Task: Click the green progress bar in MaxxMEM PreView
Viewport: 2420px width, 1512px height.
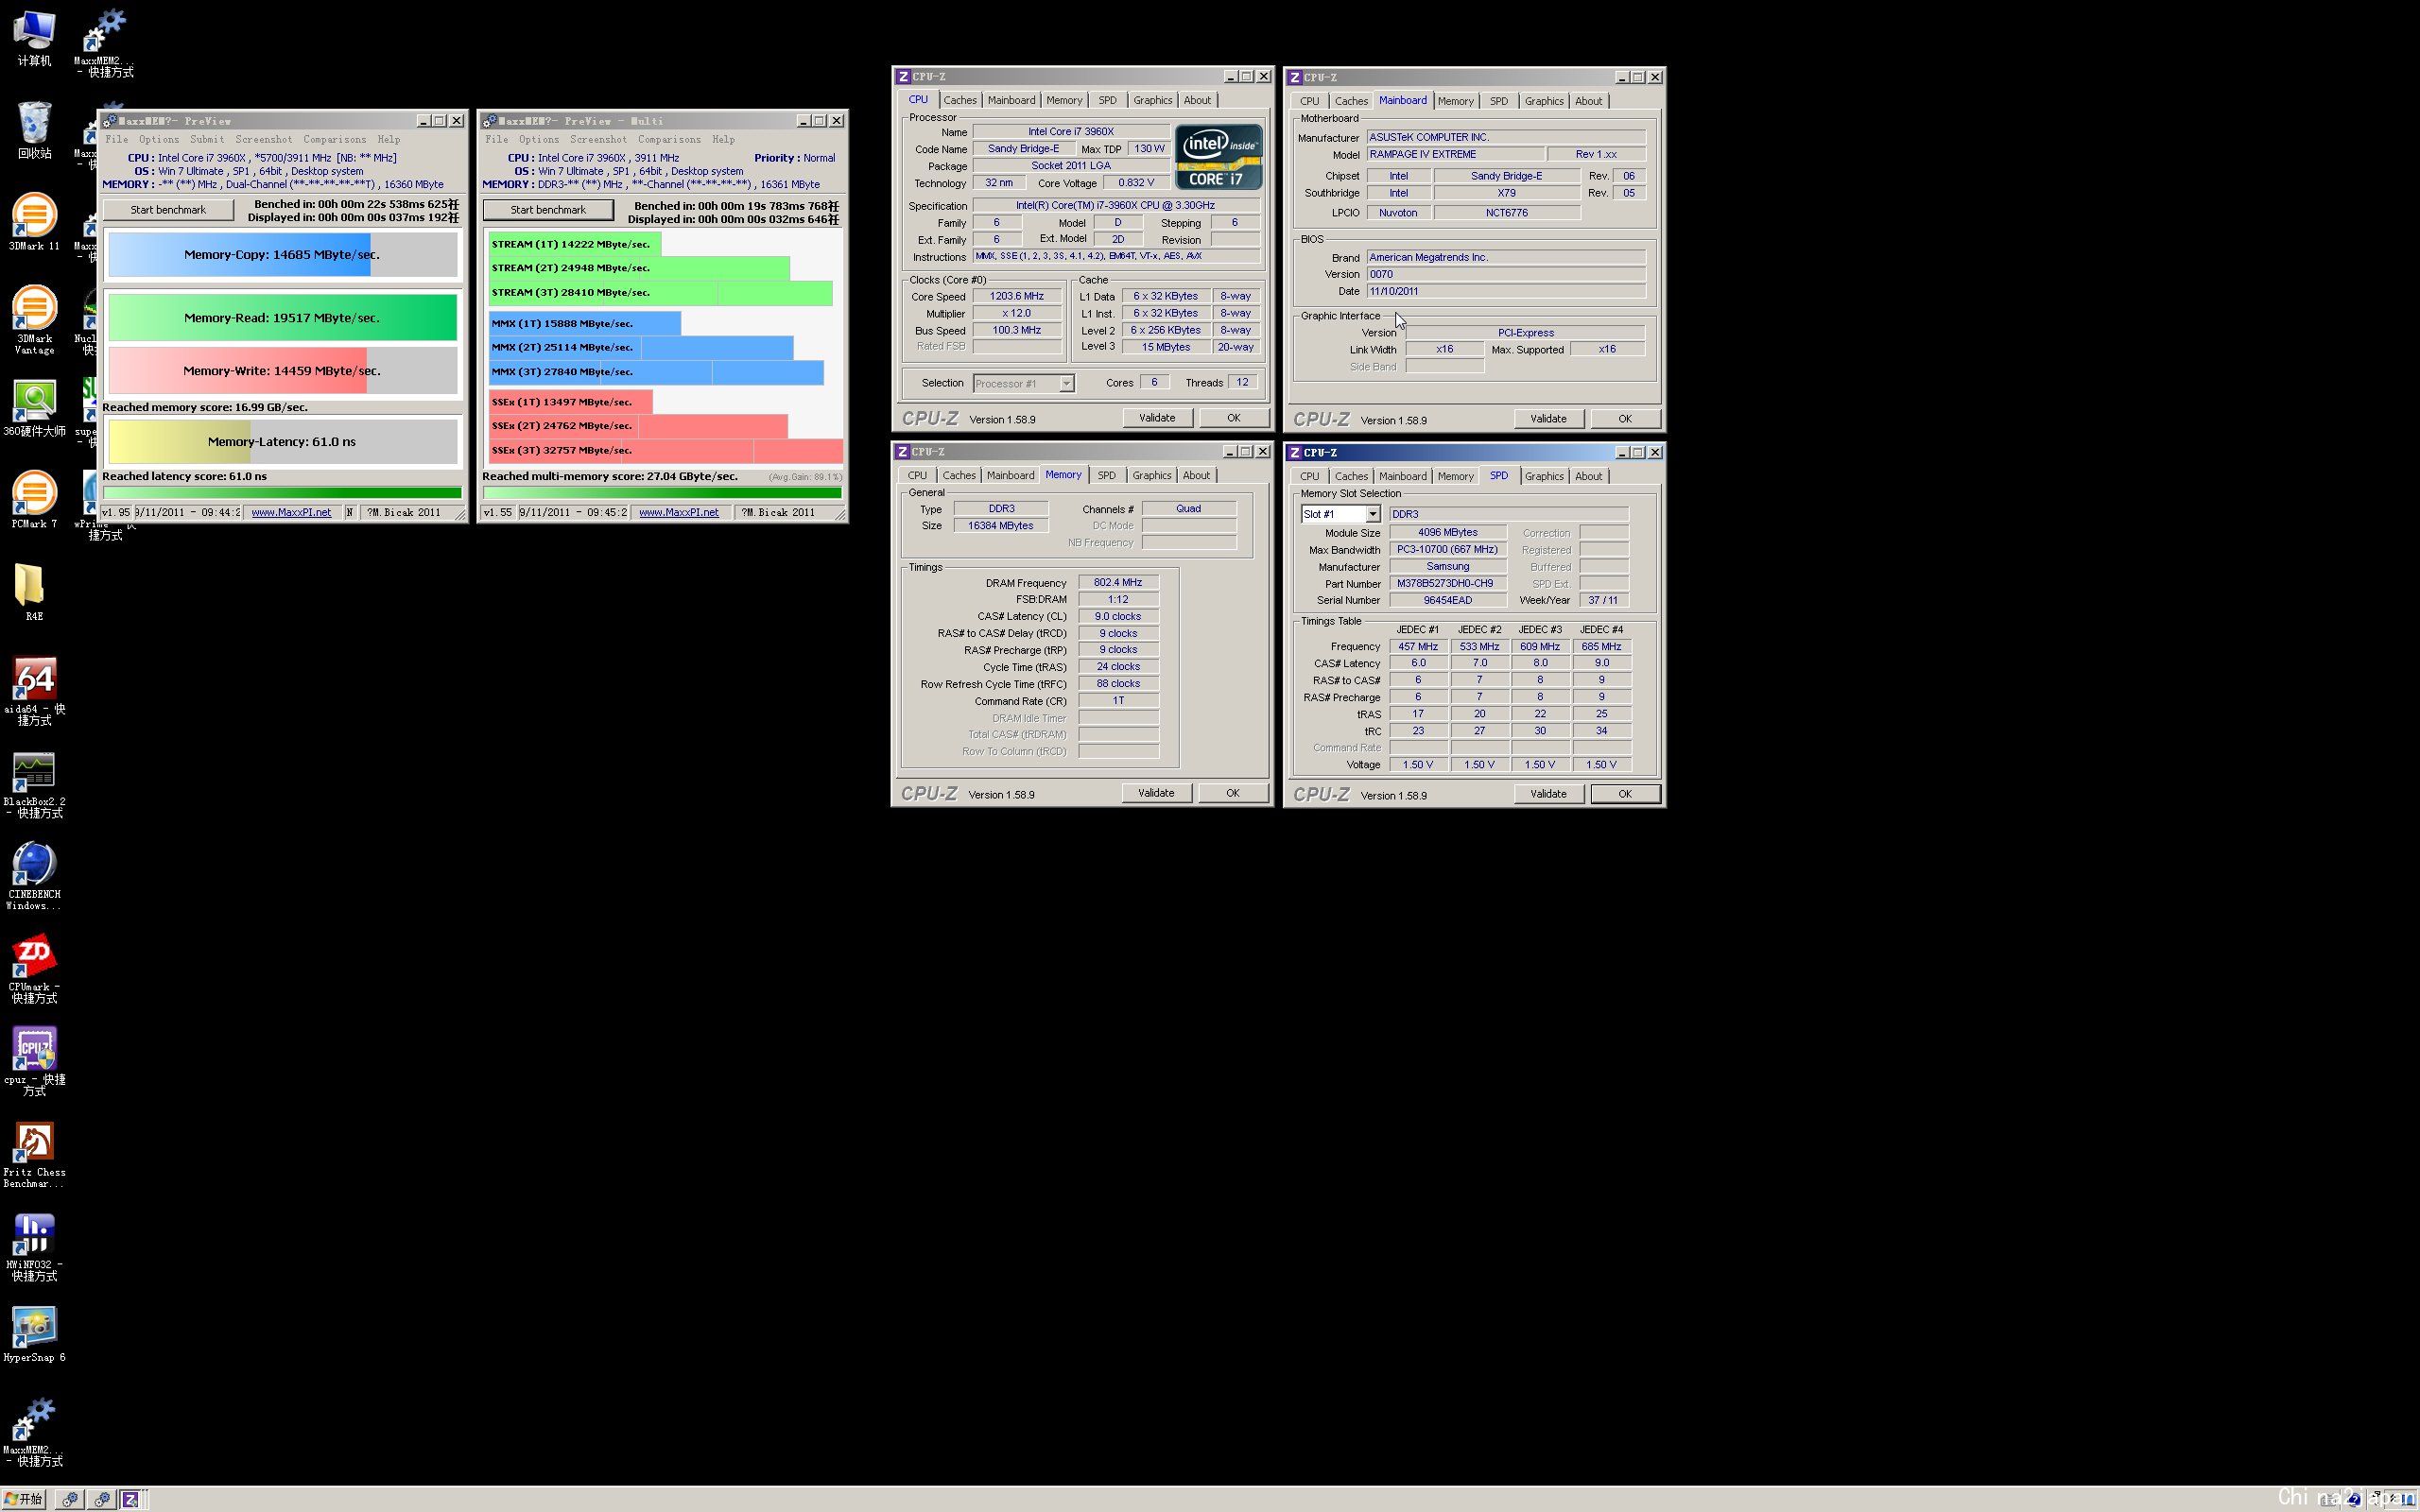Action: coord(282,493)
